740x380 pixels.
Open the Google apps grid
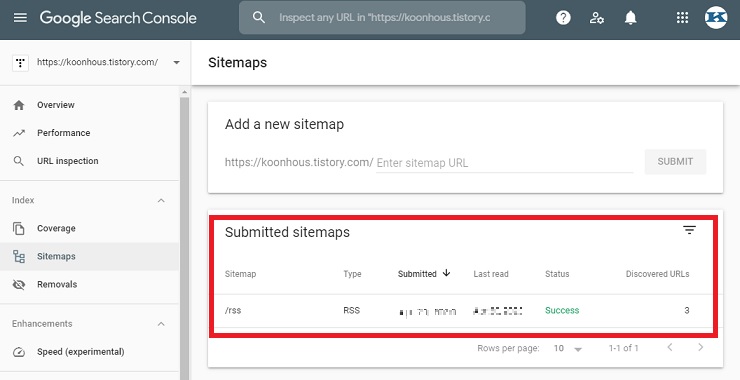682,18
